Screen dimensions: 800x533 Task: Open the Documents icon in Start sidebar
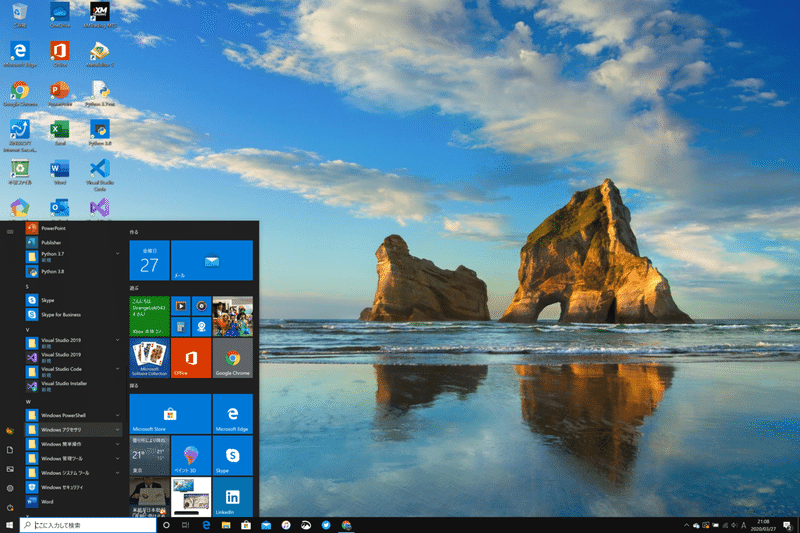(x=10, y=450)
